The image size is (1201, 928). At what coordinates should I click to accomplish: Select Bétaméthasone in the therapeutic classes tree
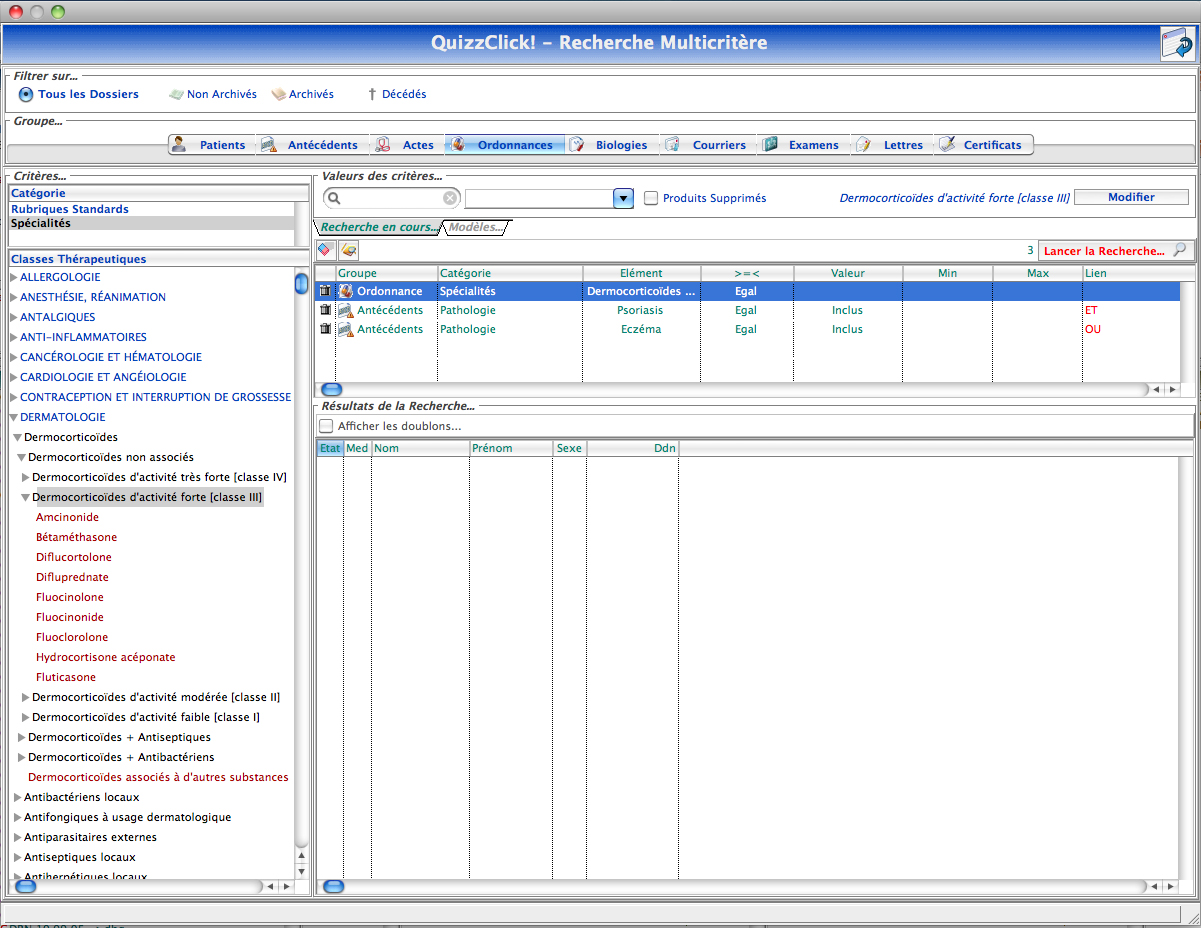(76, 537)
